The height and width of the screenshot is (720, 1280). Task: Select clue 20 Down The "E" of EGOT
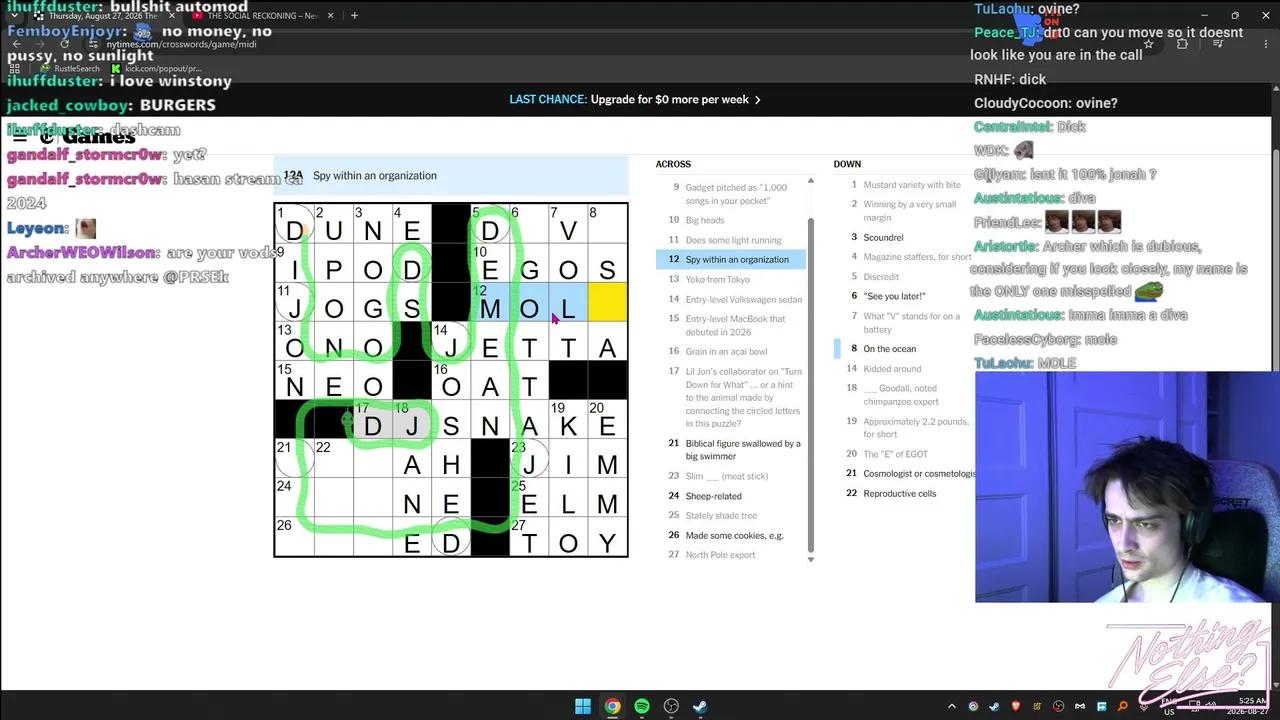click(904, 454)
